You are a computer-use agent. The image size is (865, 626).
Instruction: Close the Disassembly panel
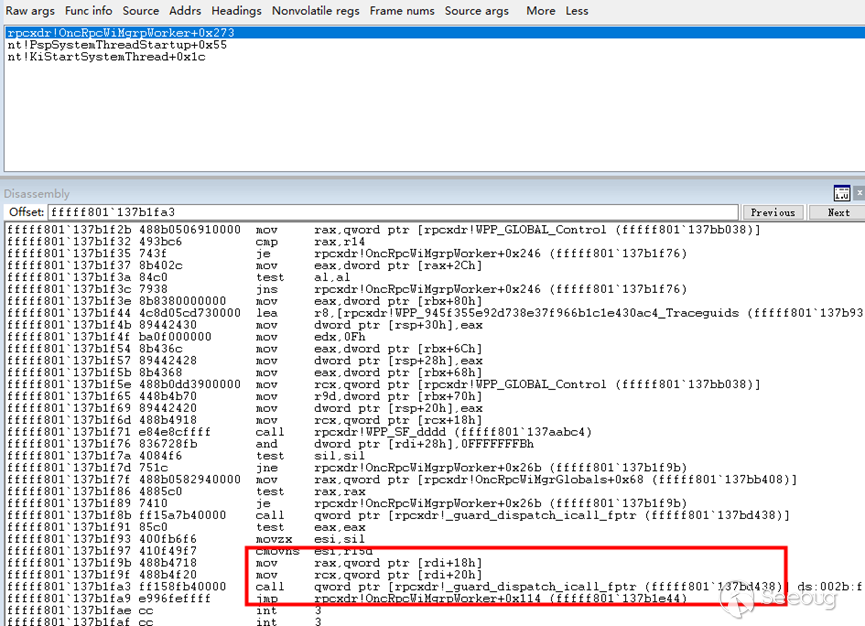pos(859,193)
